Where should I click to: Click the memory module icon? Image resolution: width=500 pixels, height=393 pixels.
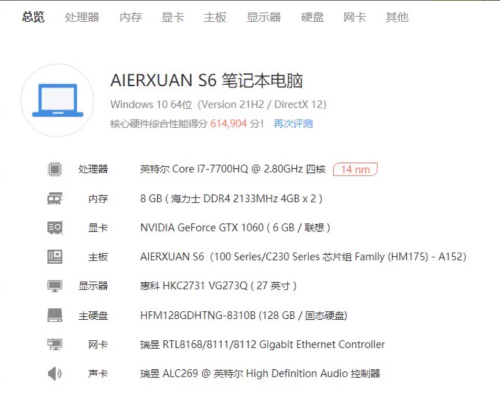click(55, 199)
